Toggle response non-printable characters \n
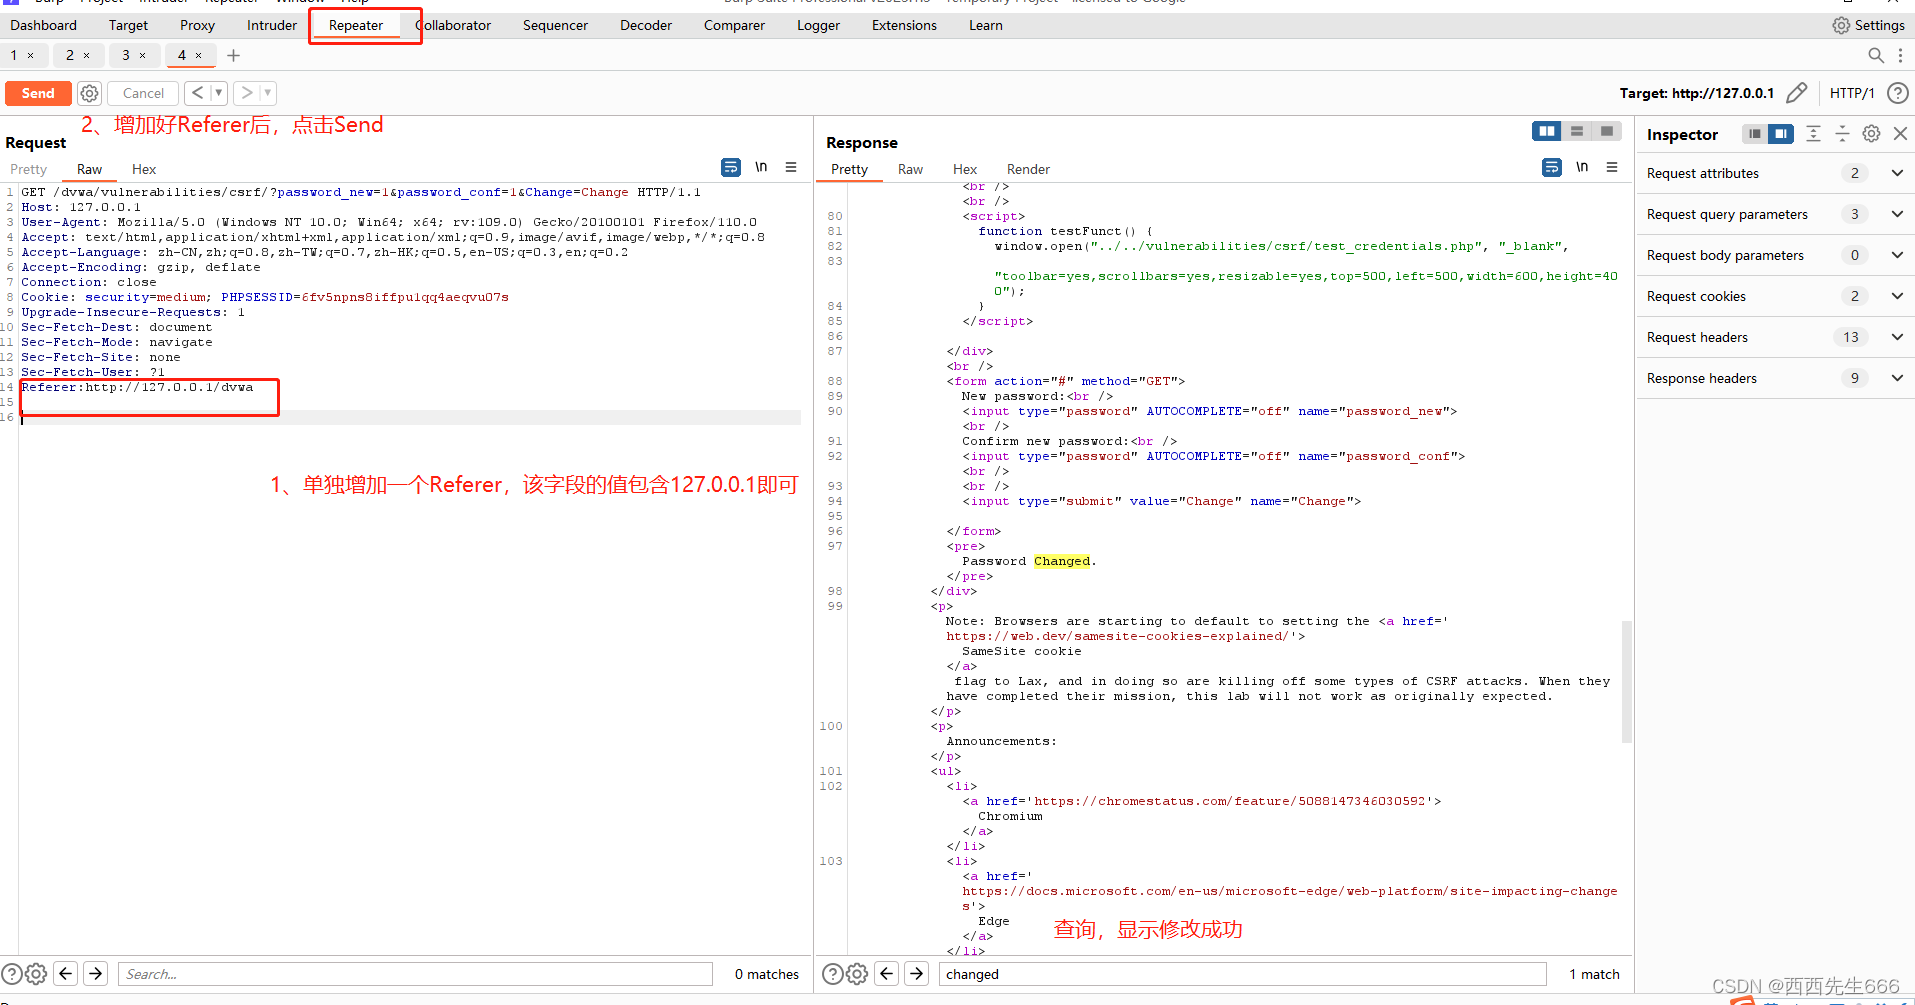Viewport: 1915px width, 1005px height. [x=1582, y=167]
